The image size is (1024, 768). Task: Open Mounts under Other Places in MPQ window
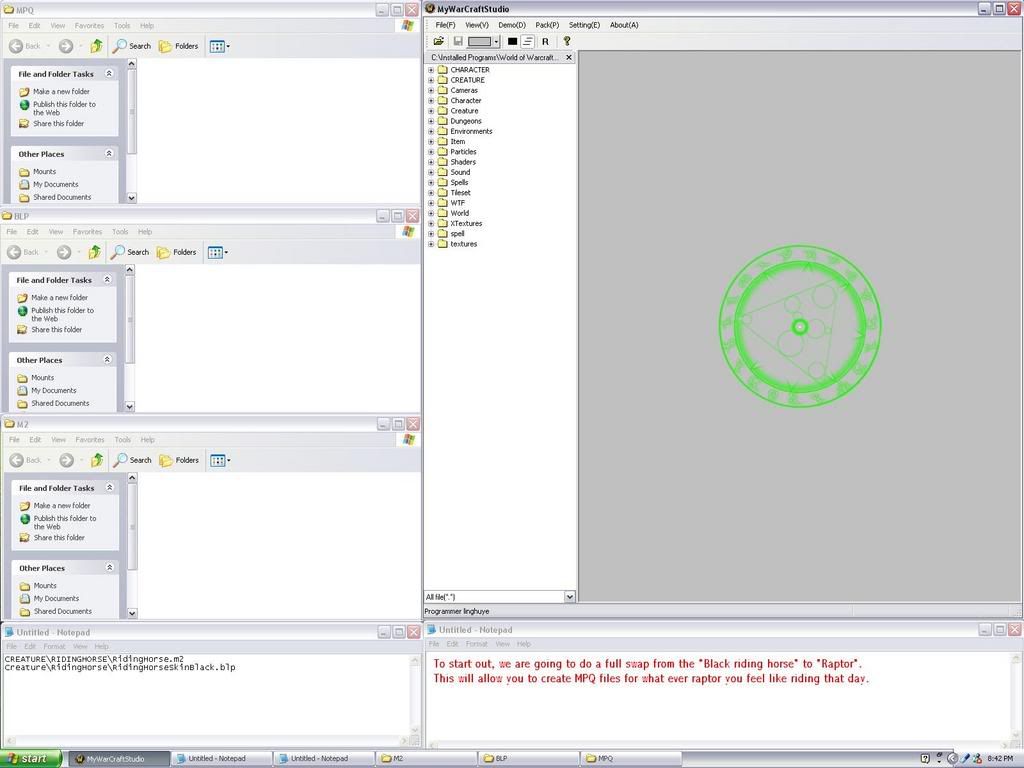44,172
